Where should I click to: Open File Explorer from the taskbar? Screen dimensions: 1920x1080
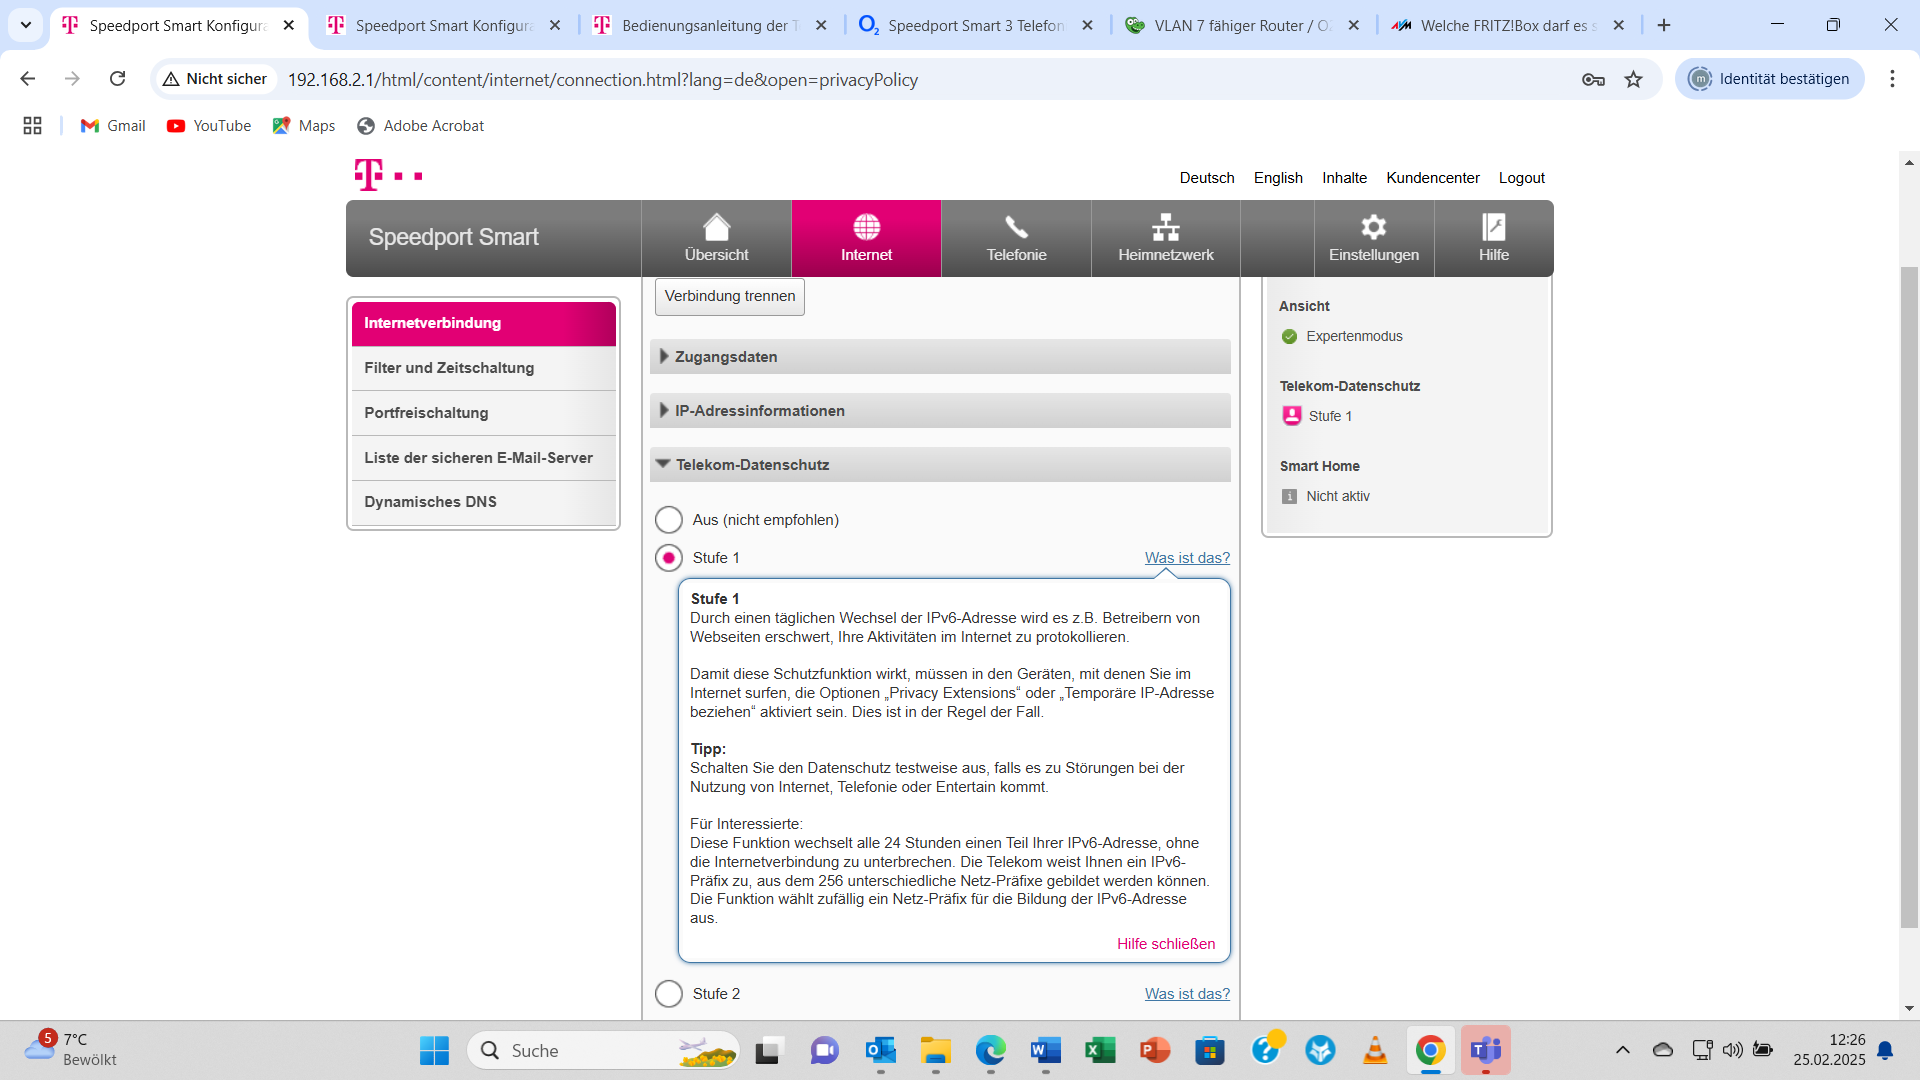pyautogui.click(x=936, y=1051)
